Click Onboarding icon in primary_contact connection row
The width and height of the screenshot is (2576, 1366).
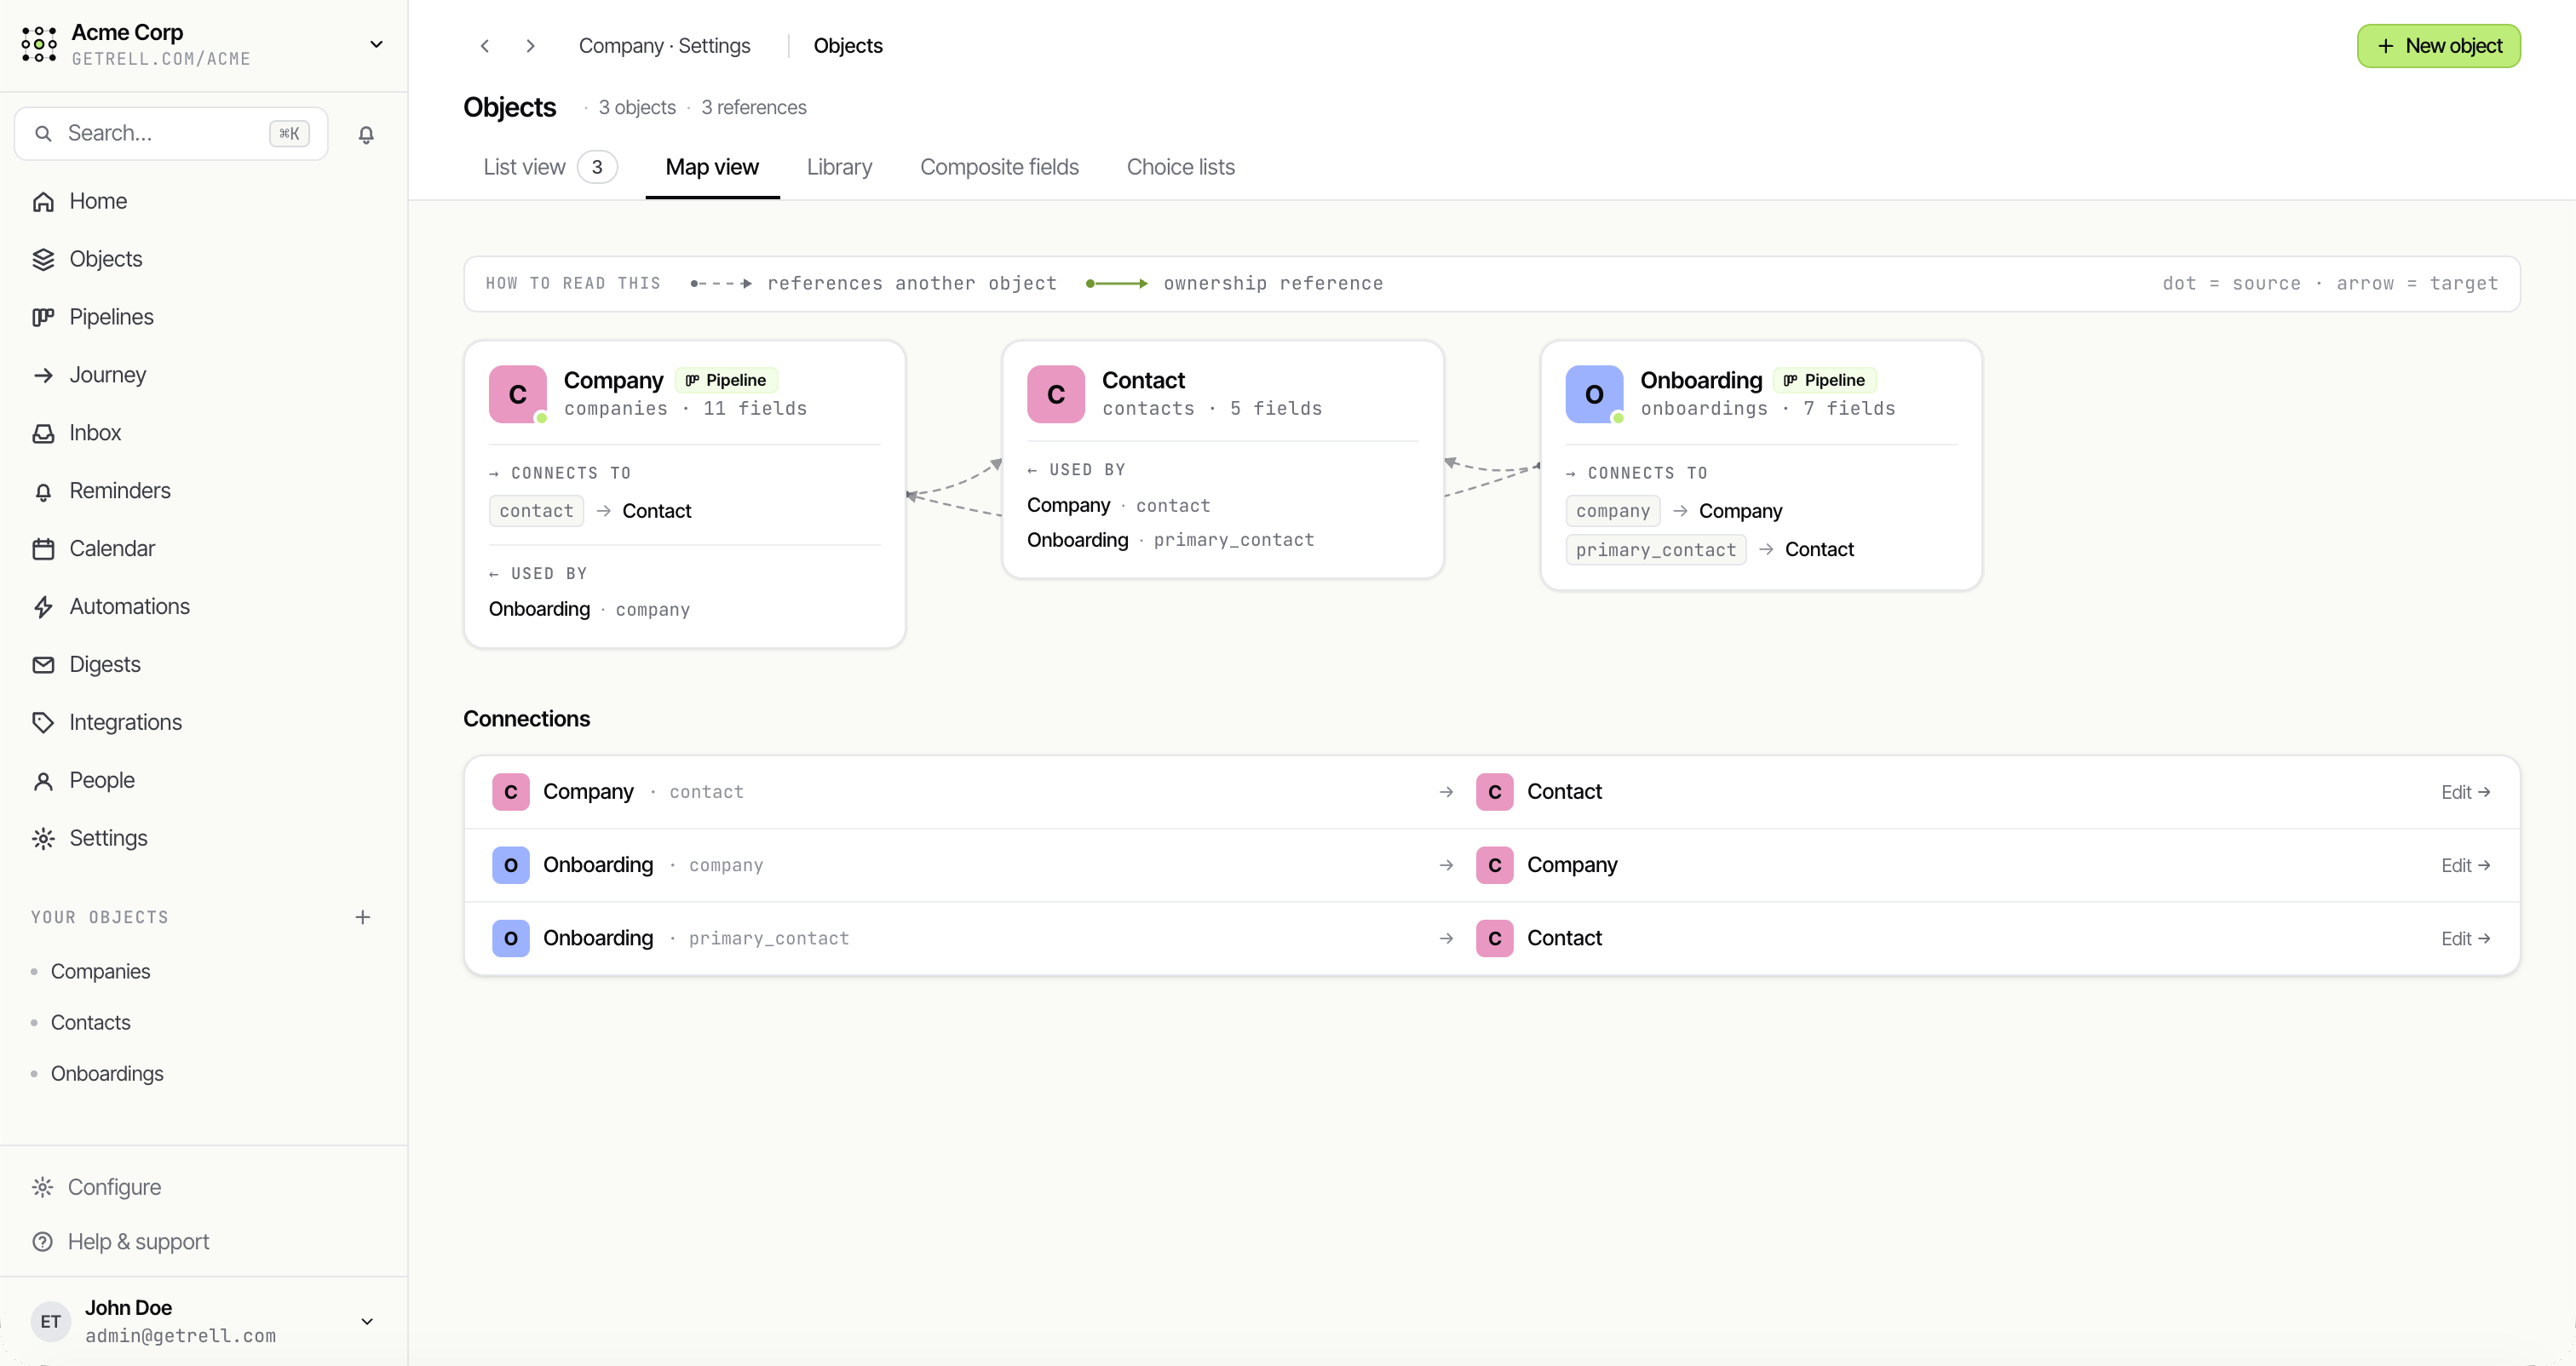510,938
